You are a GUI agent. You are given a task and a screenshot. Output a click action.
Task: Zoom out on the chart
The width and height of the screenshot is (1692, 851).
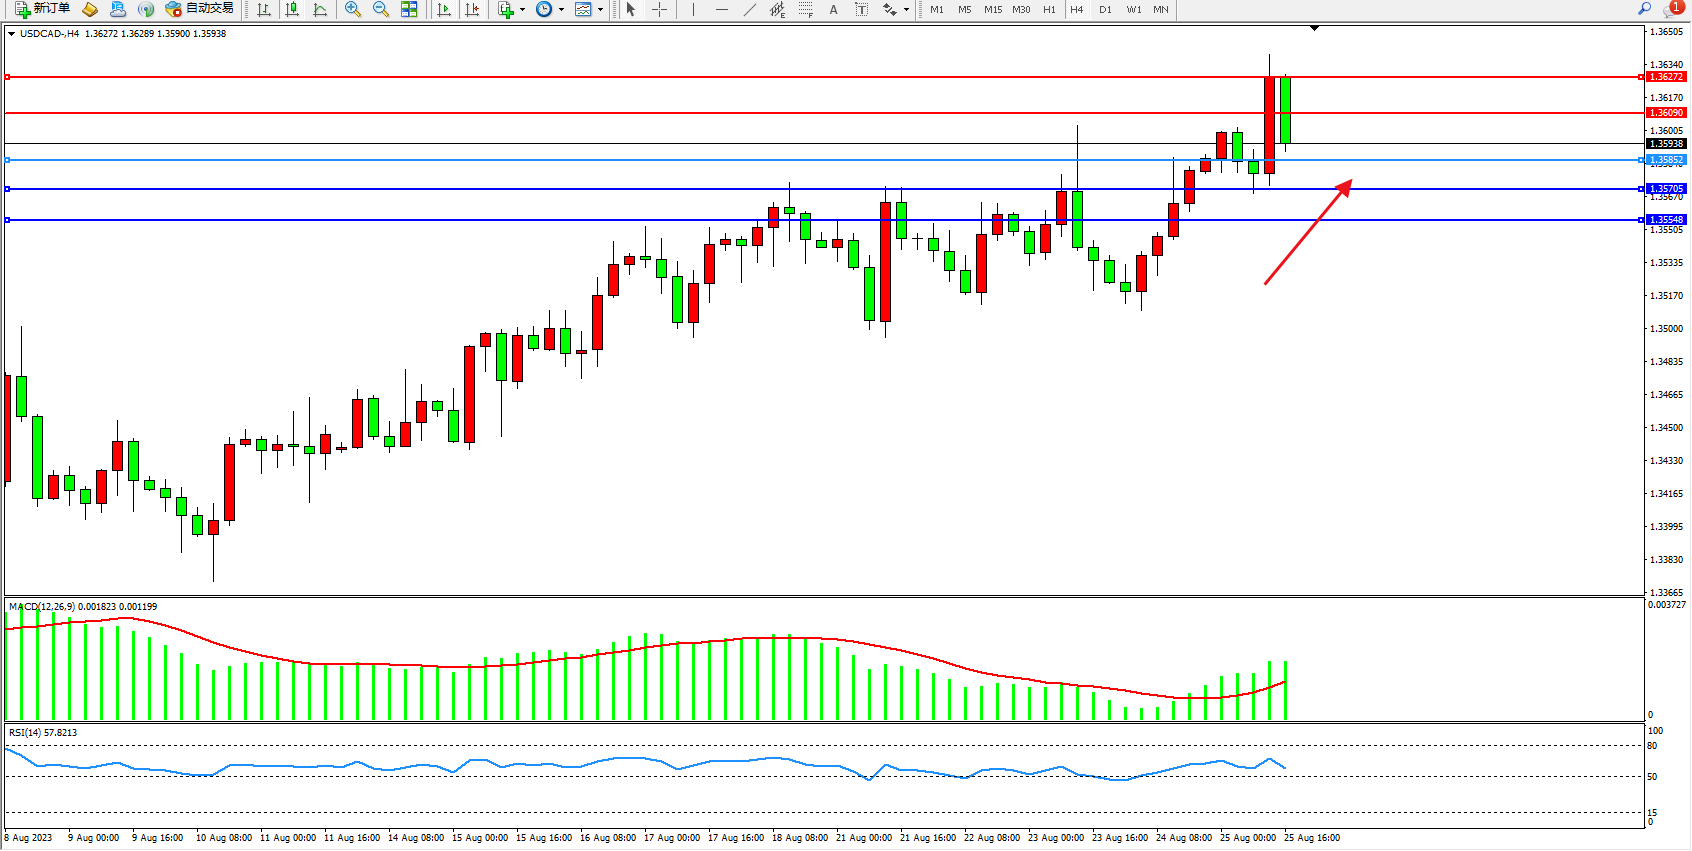tap(381, 9)
